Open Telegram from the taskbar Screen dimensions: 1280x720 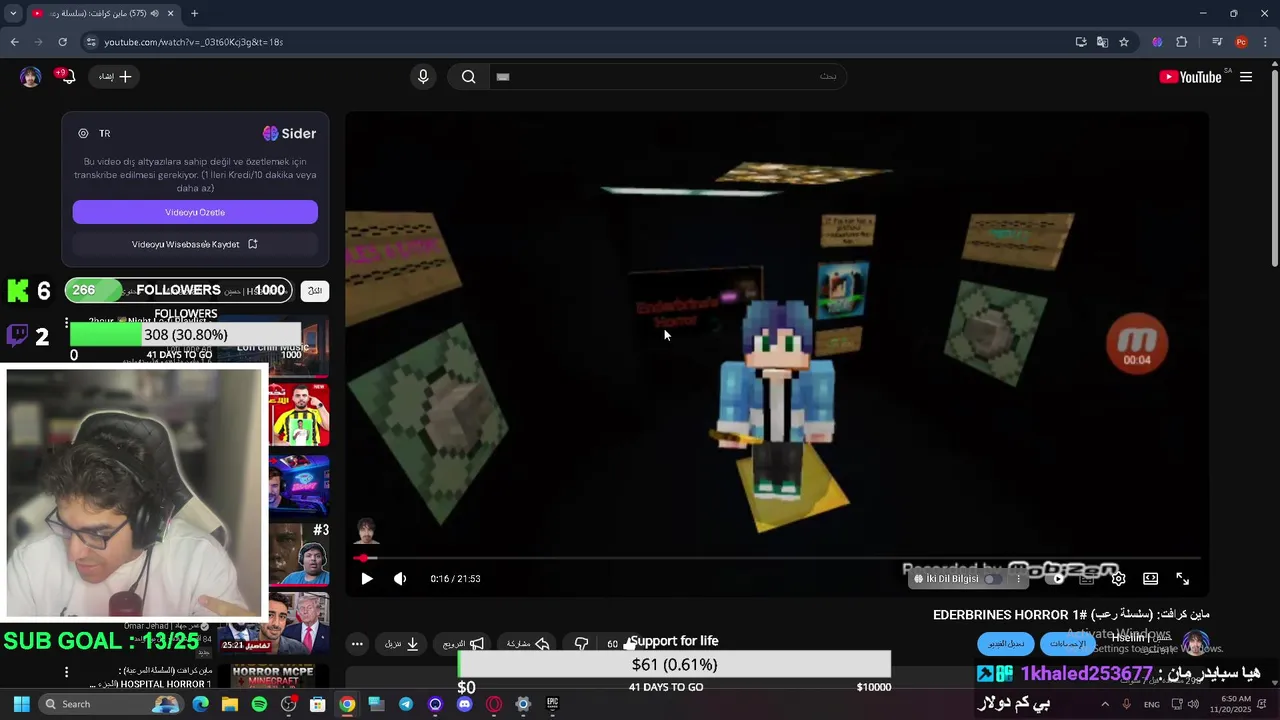click(x=405, y=704)
